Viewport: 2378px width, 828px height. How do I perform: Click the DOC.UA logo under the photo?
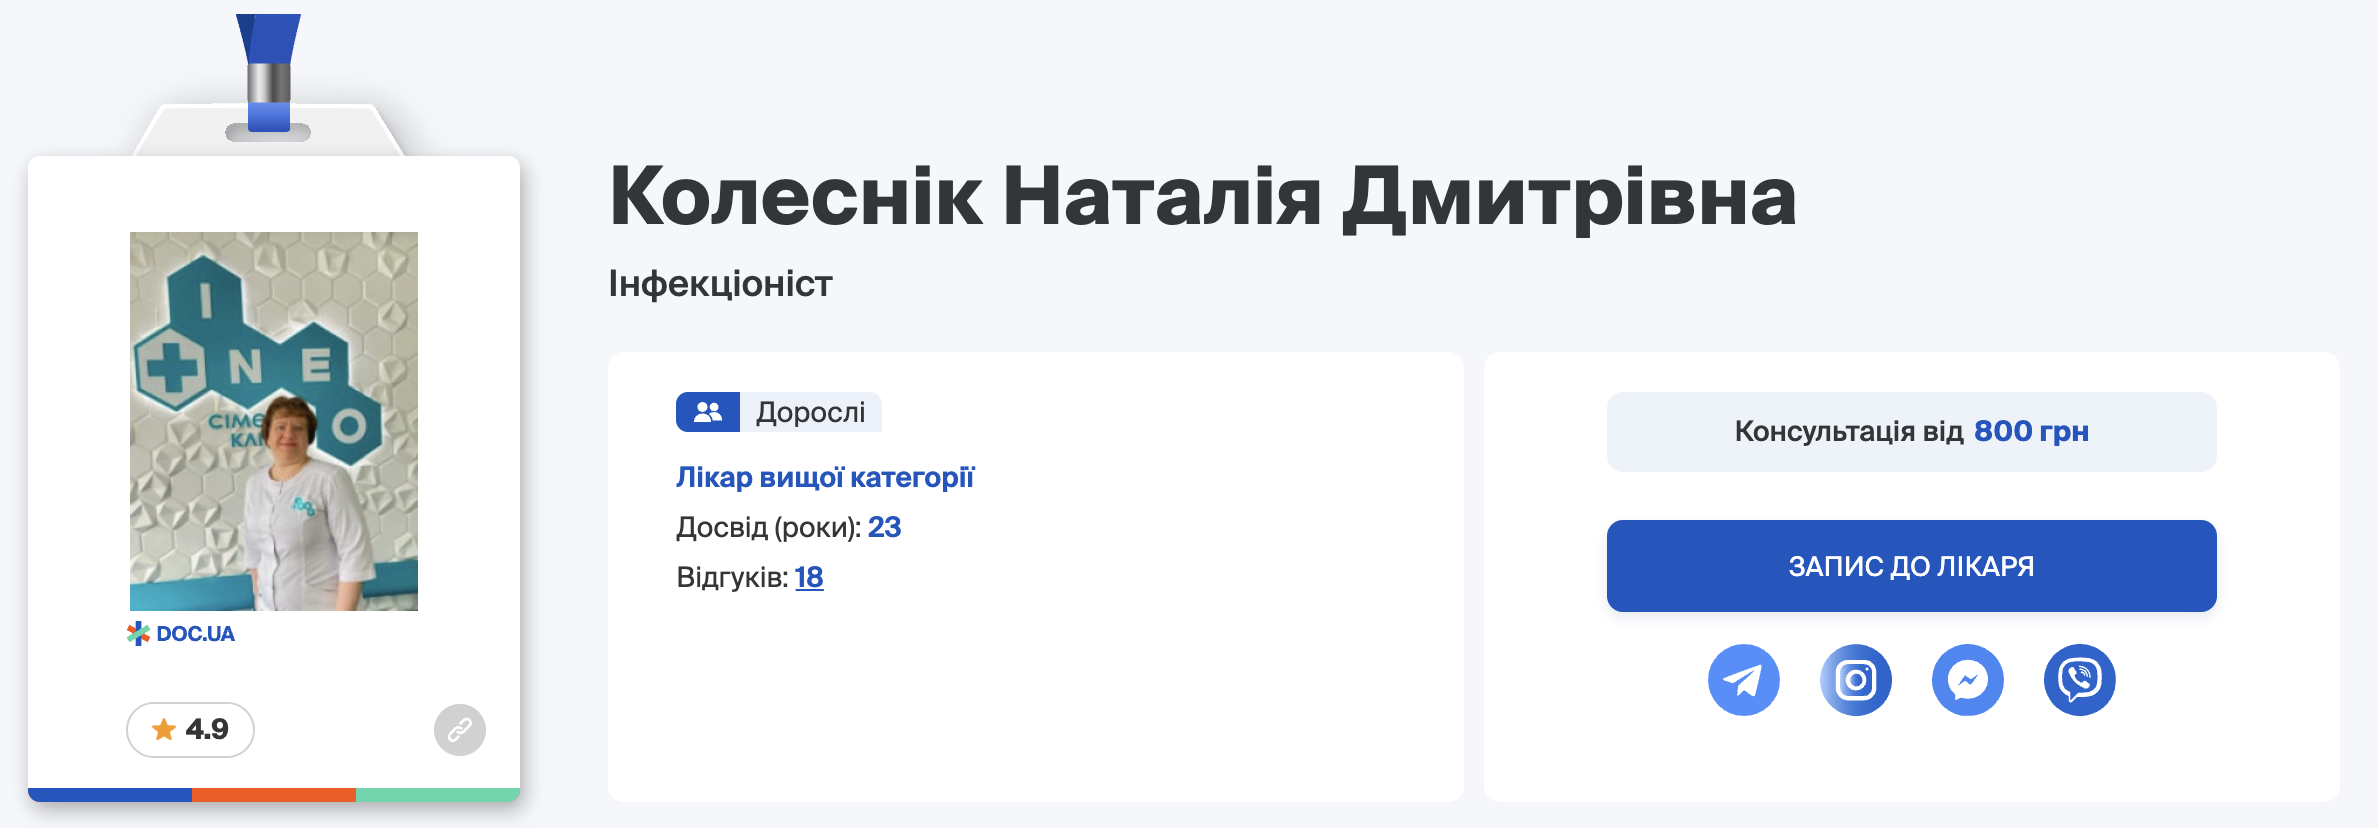point(181,634)
